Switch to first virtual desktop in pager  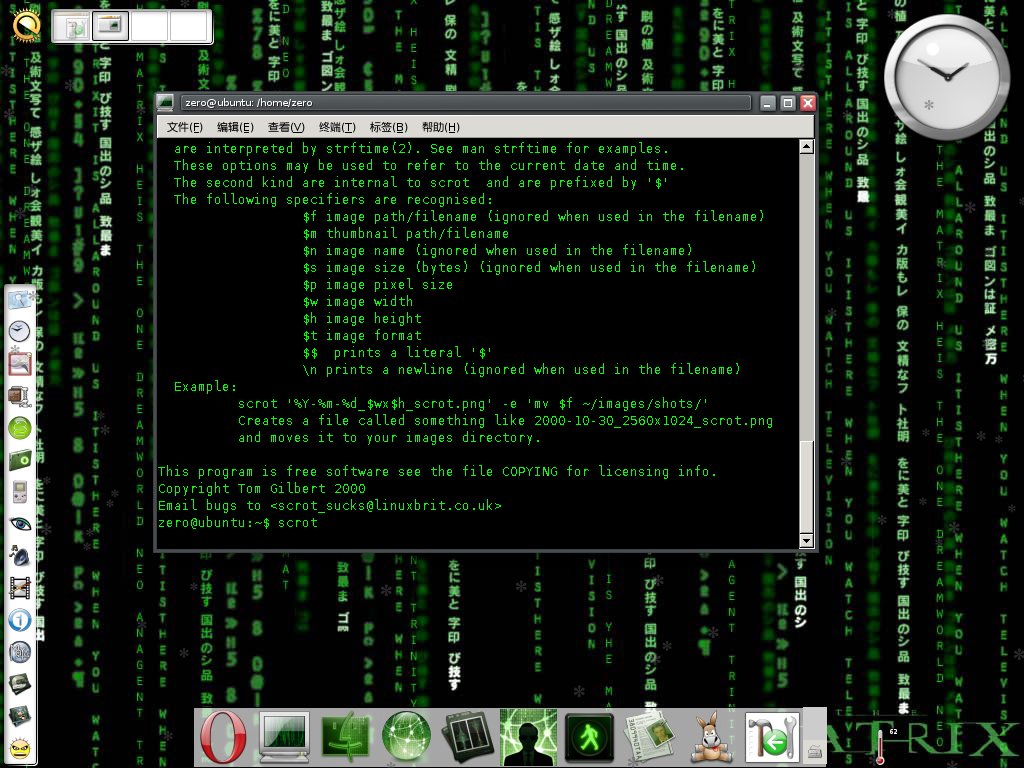coord(72,27)
